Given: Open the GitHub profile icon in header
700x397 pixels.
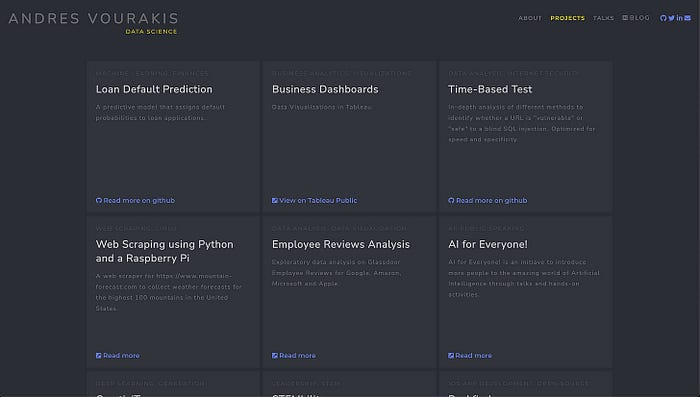Looking at the screenshot, I should point(663,18).
